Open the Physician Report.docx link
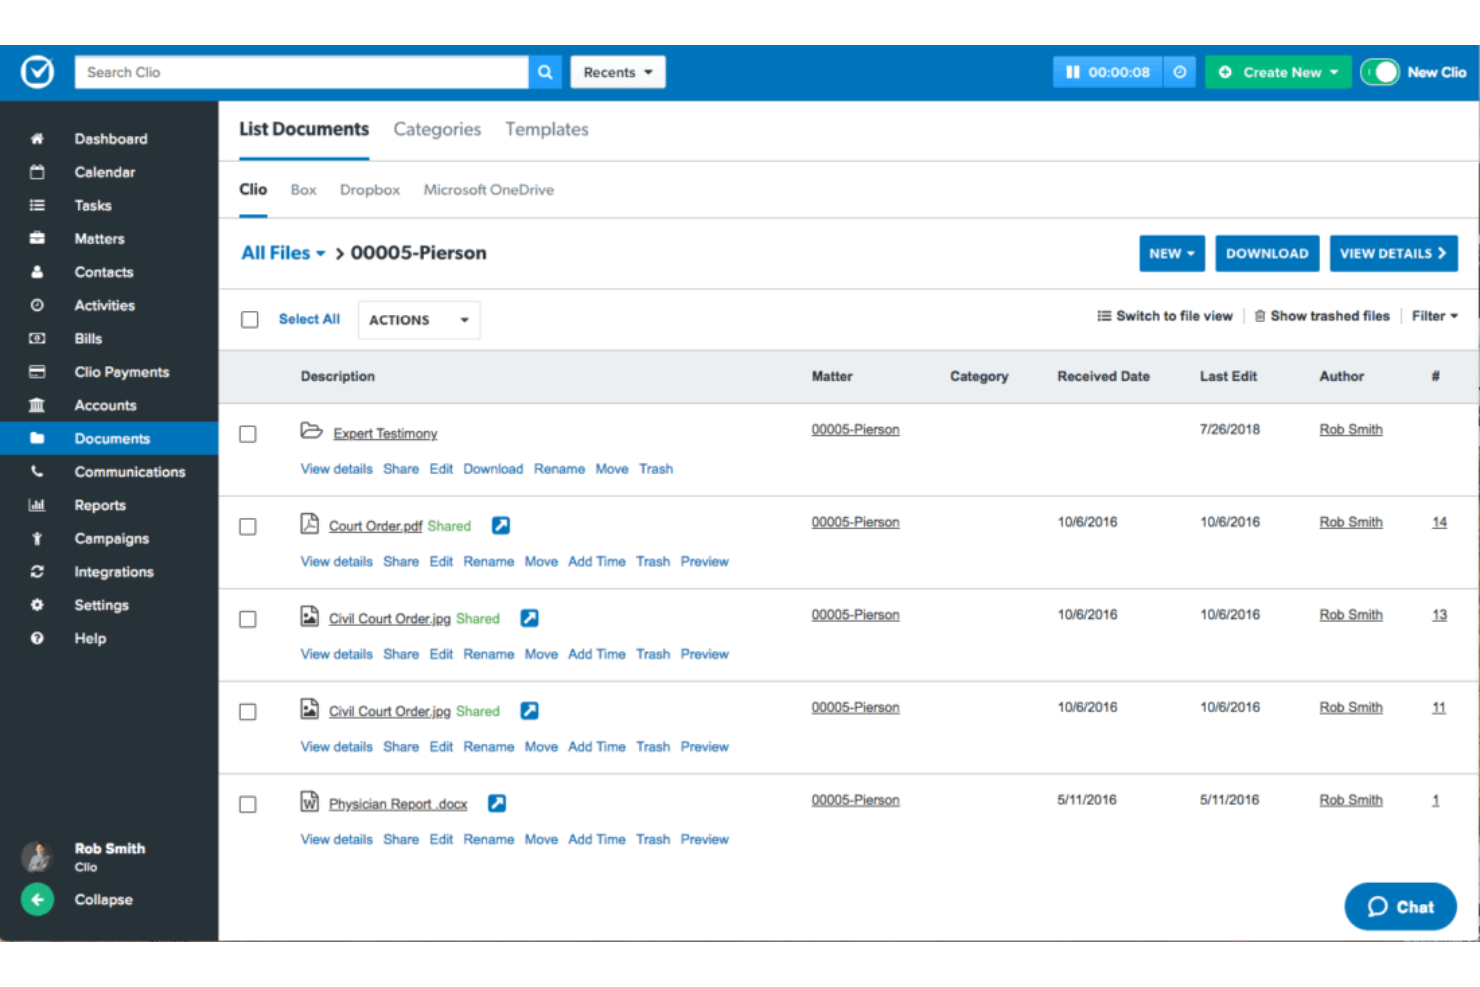The image size is (1480, 987). pos(398,804)
